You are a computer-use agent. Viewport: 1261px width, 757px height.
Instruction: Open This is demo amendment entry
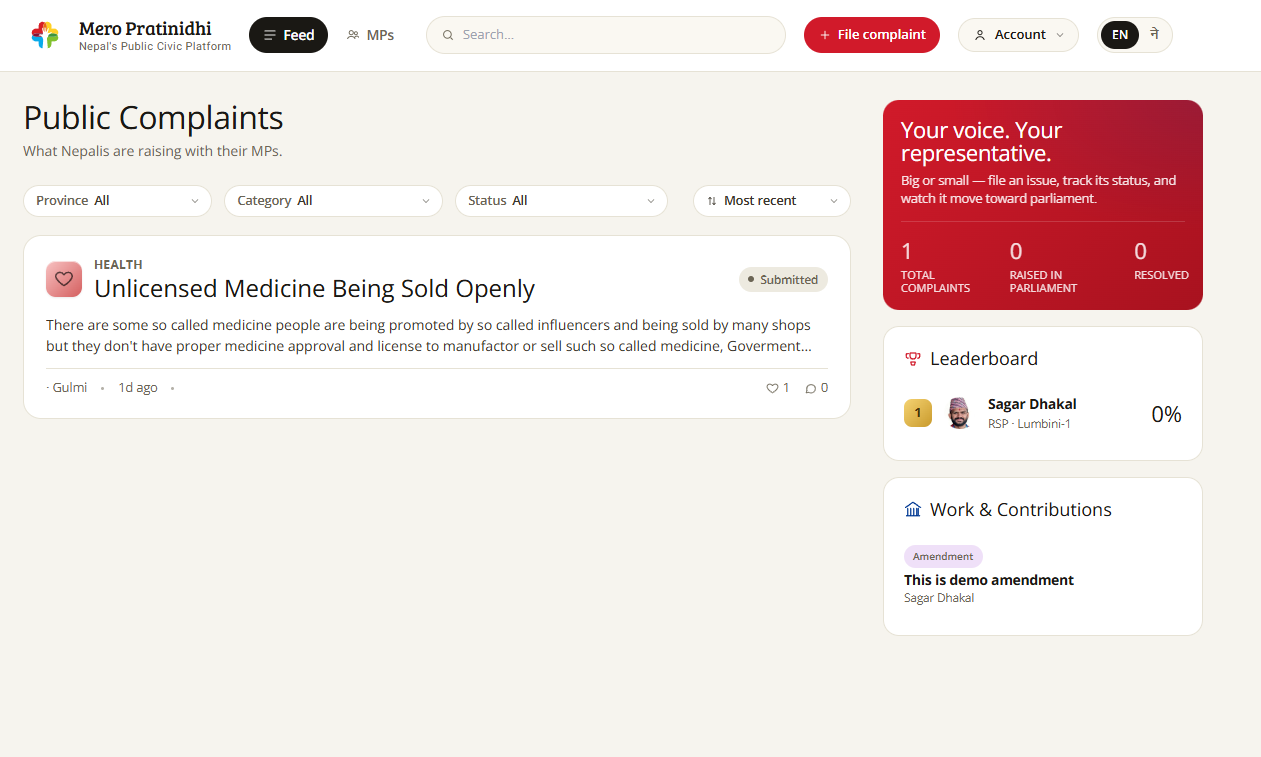(x=989, y=580)
